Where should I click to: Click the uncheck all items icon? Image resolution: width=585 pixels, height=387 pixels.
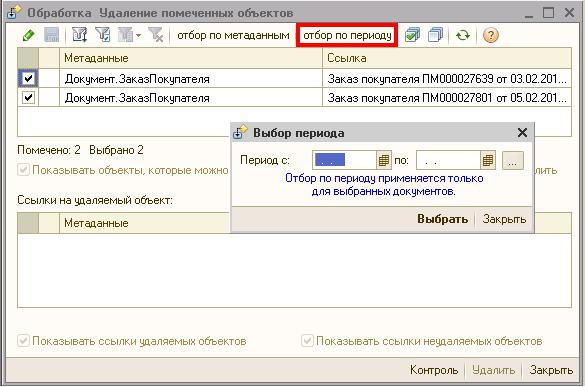(435, 35)
